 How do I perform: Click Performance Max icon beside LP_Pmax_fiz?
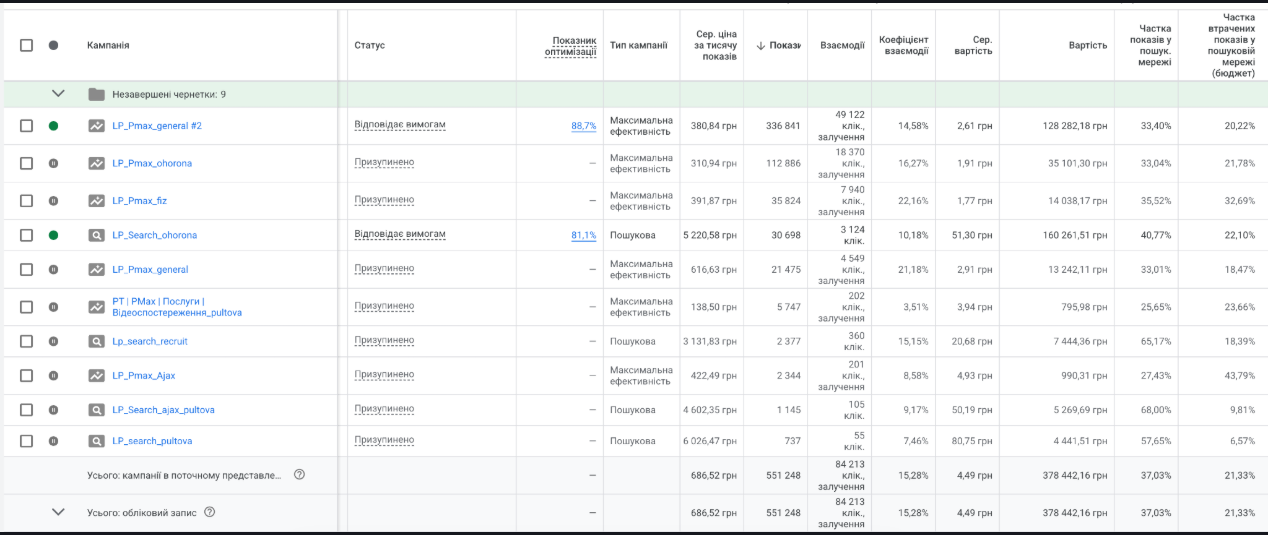pos(96,201)
